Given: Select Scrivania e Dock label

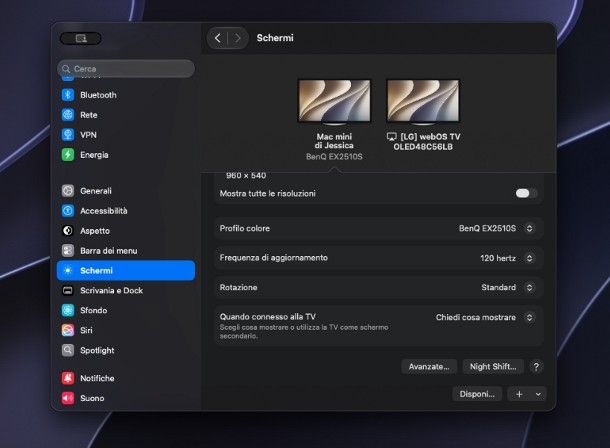Looking at the screenshot, I should [x=111, y=290].
